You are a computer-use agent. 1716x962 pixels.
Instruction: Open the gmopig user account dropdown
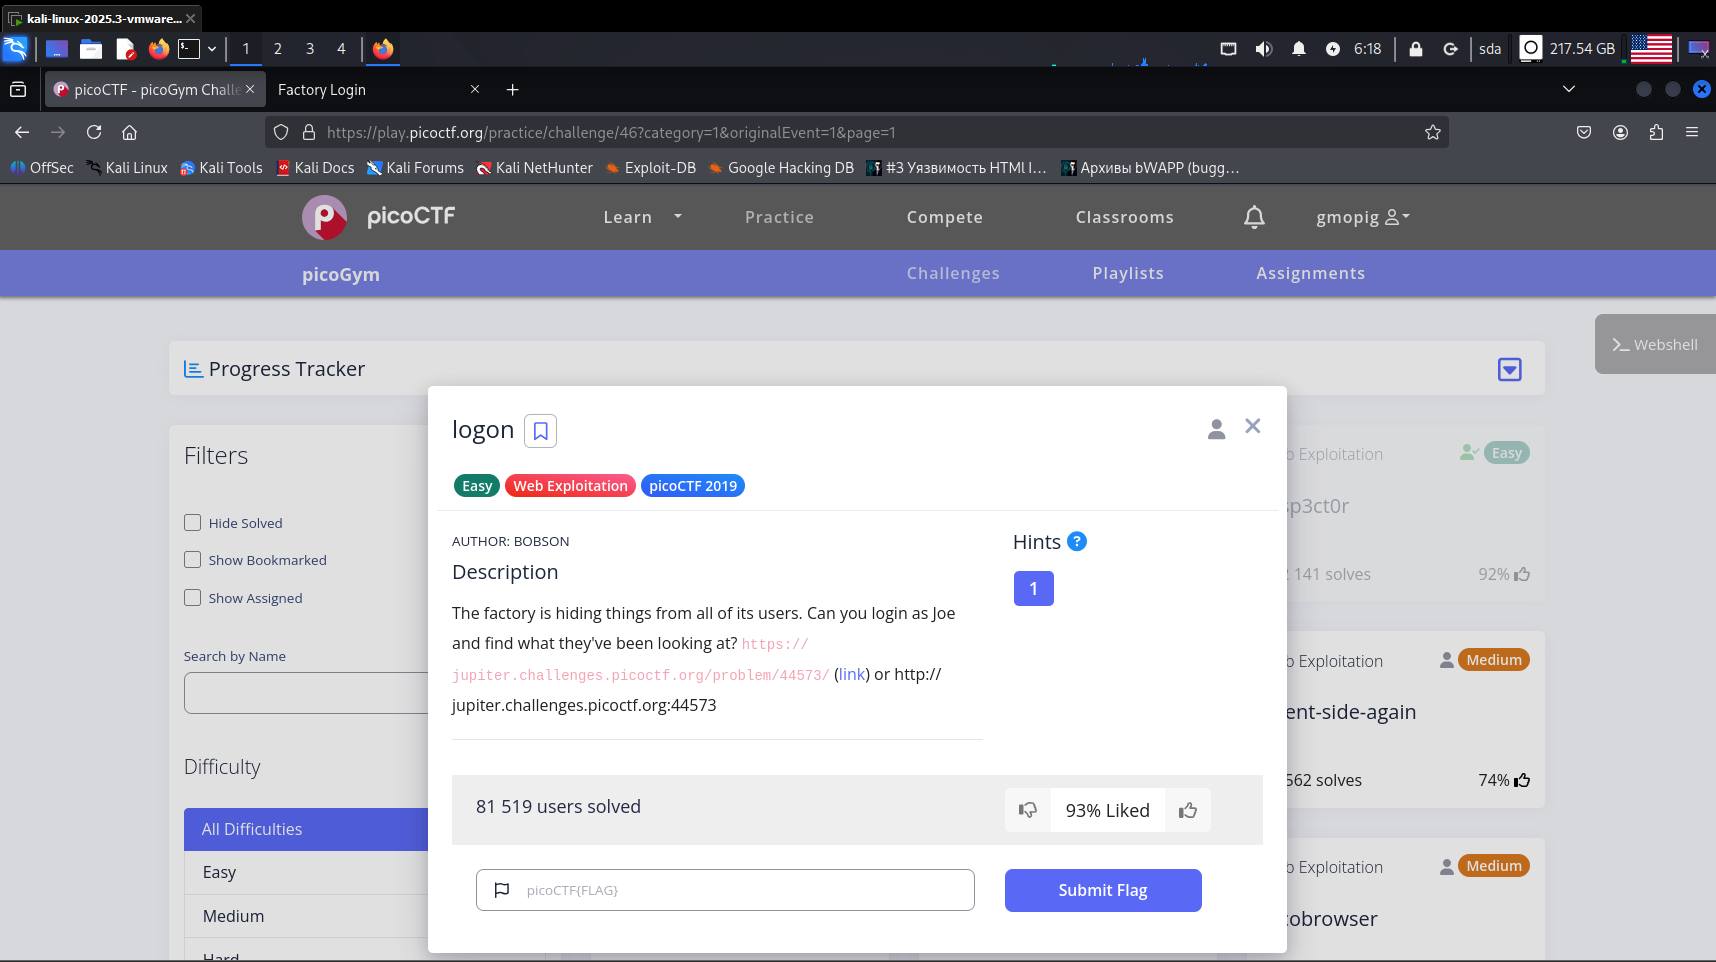[1362, 217]
